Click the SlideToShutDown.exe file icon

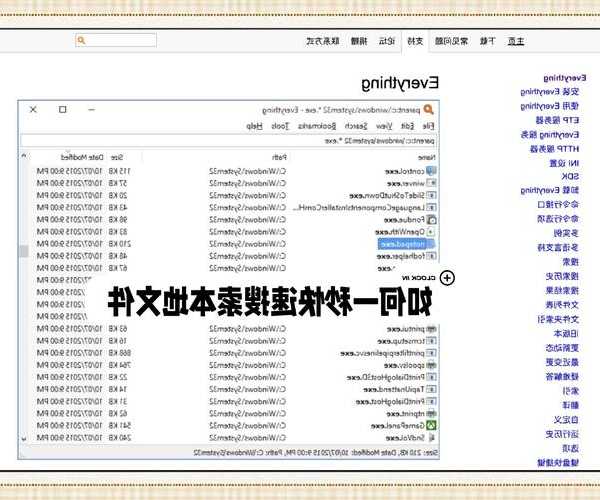[431, 196]
